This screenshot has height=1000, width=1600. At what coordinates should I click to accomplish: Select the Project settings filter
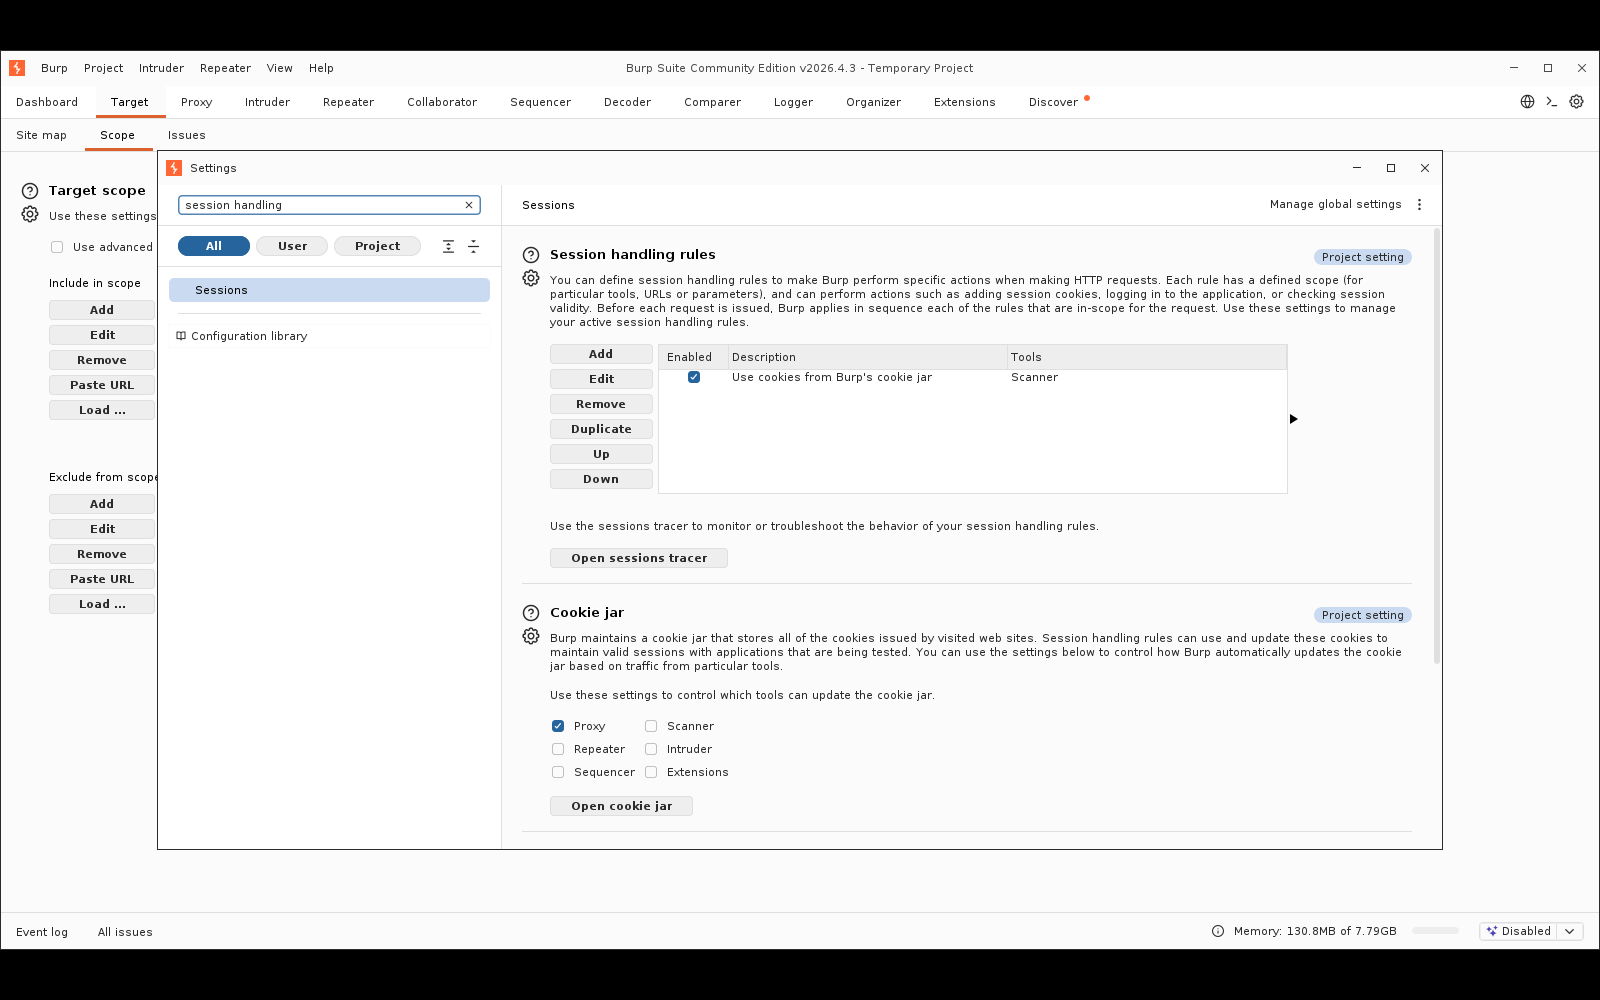pyautogui.click(x=377, y=246)
